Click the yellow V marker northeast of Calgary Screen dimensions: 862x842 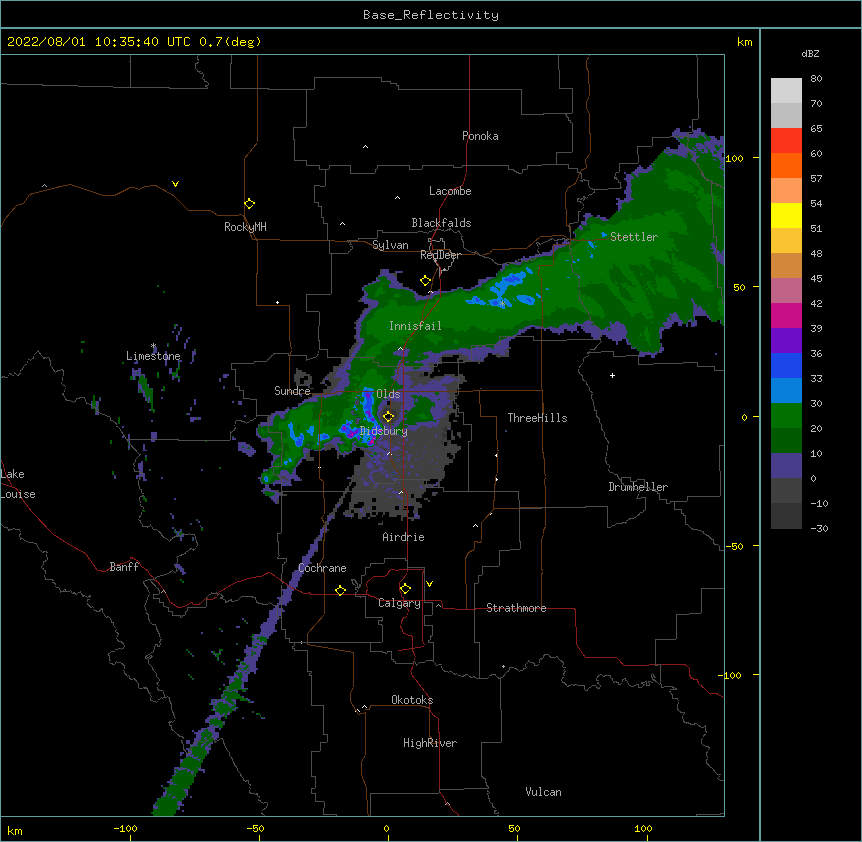pyautogui.click(x=429, y=584)
